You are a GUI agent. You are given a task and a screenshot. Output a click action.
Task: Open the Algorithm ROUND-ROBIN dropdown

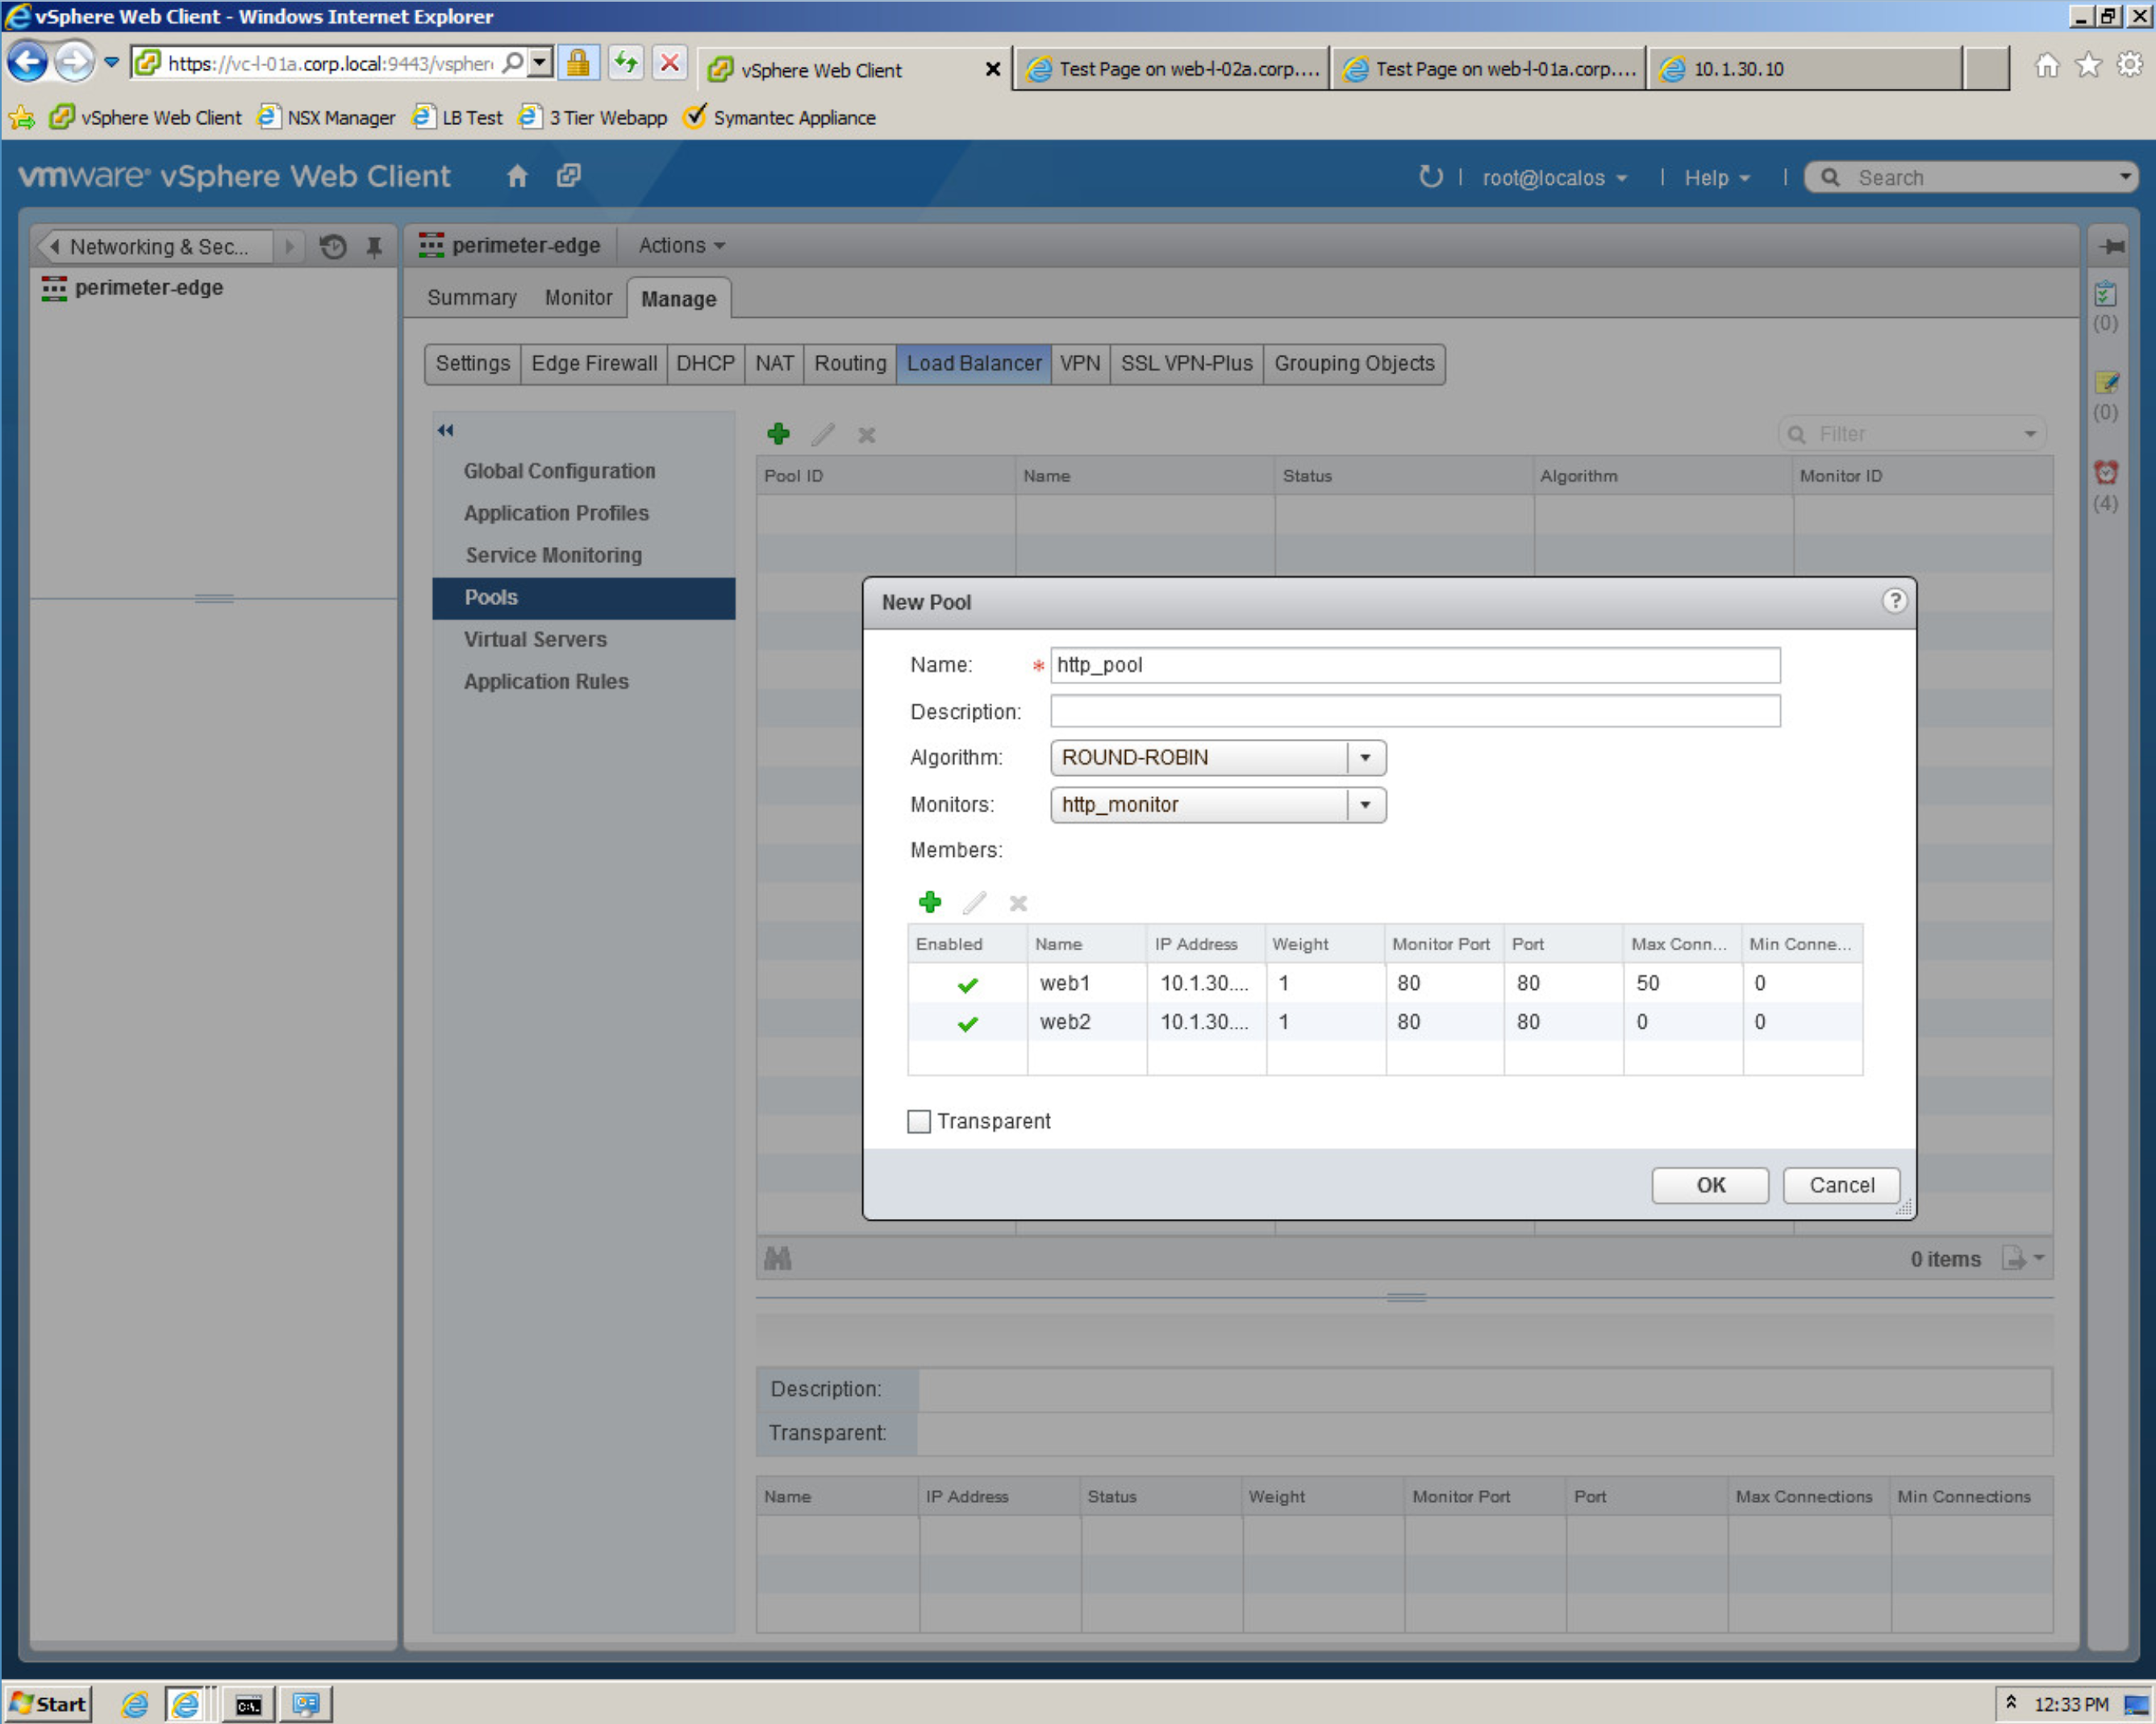pos(1364,758)
